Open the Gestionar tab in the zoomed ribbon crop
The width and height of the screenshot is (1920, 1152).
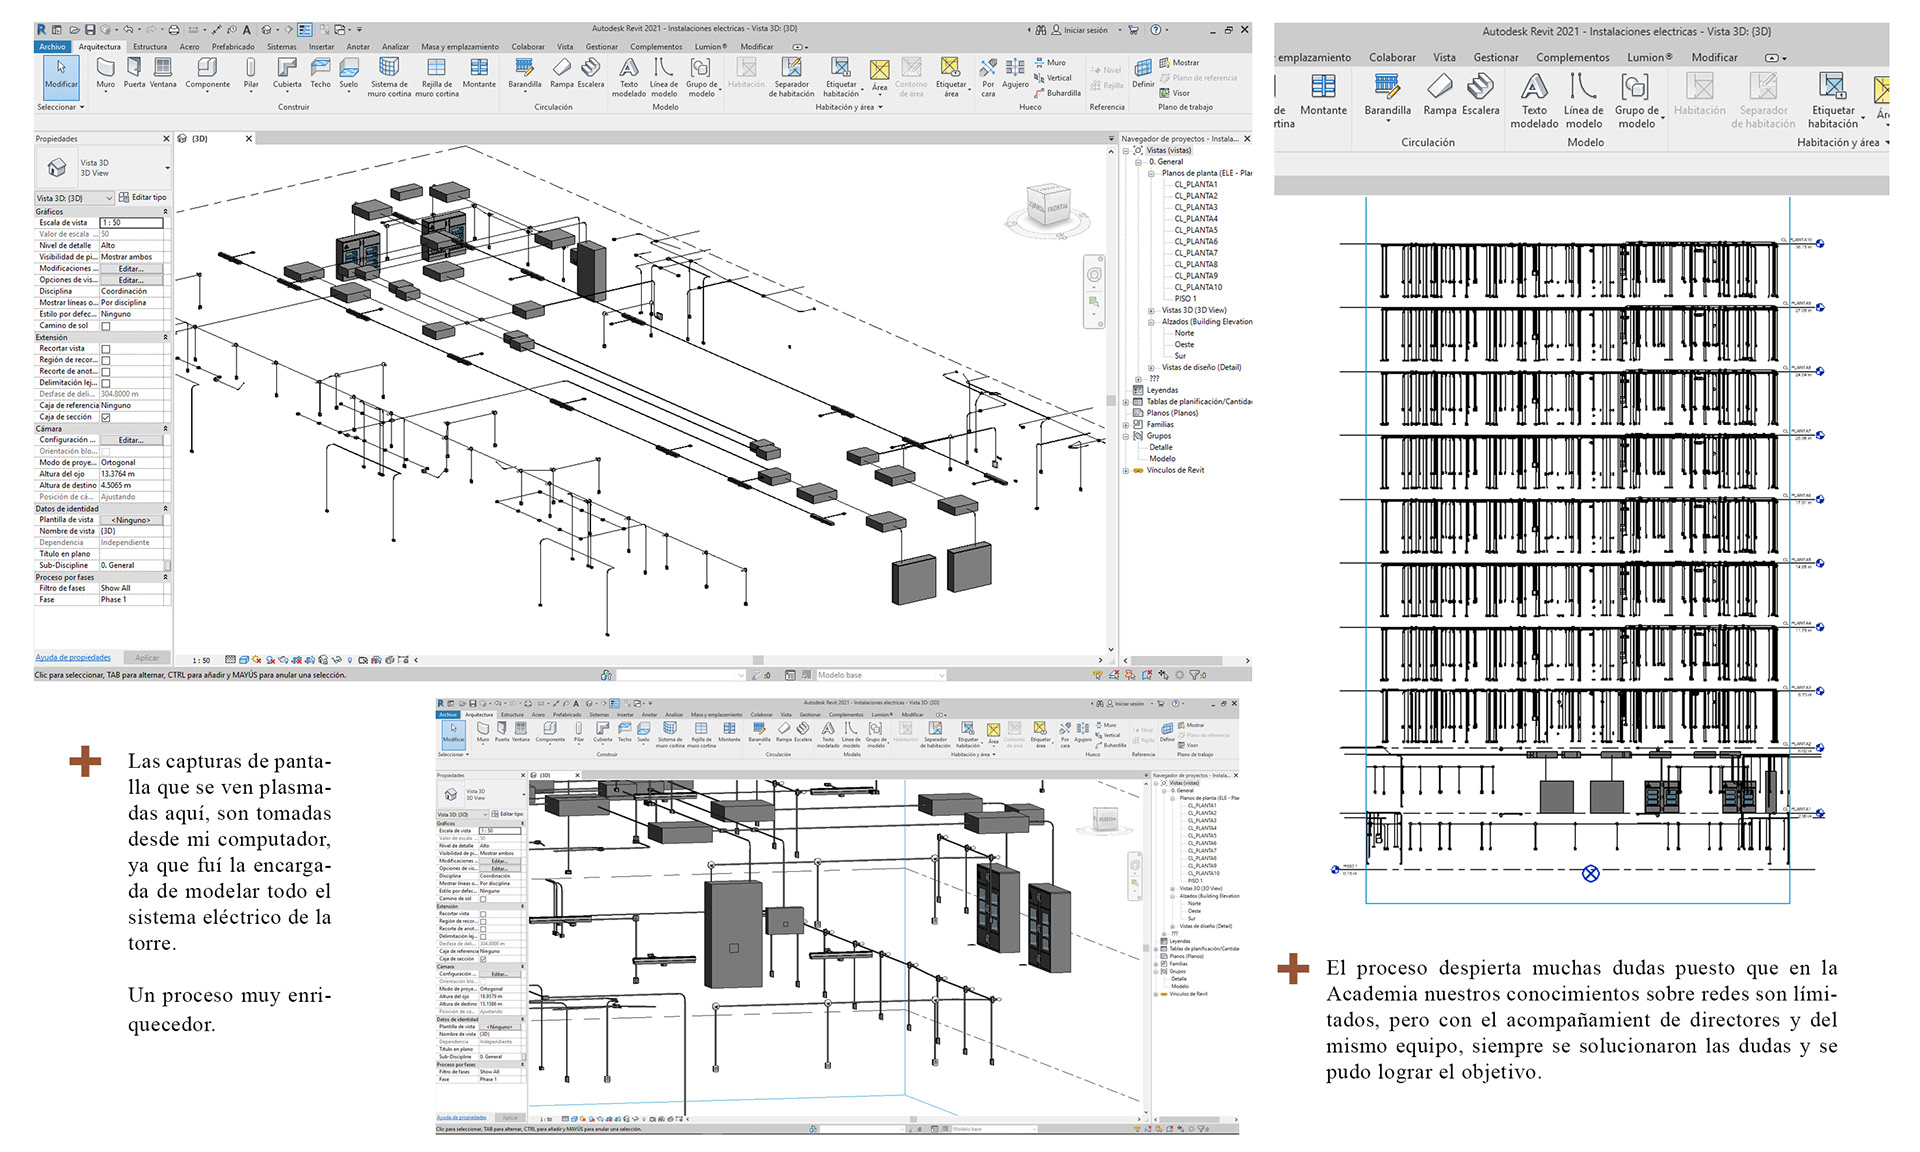1495,58
